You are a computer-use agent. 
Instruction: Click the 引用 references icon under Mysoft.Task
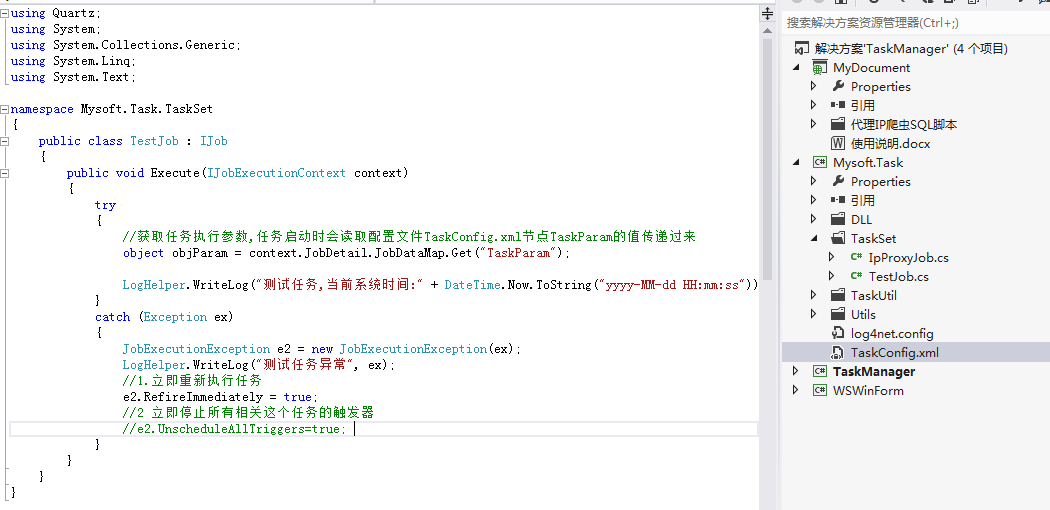tap(838, 200)
